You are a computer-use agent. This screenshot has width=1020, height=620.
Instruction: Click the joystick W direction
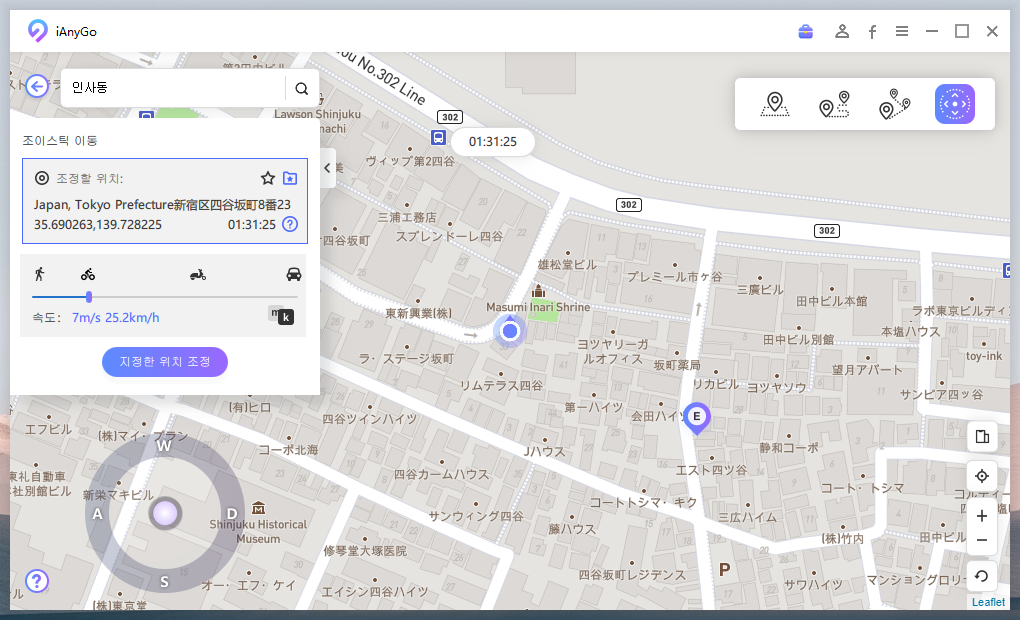[x=164, y=446]
